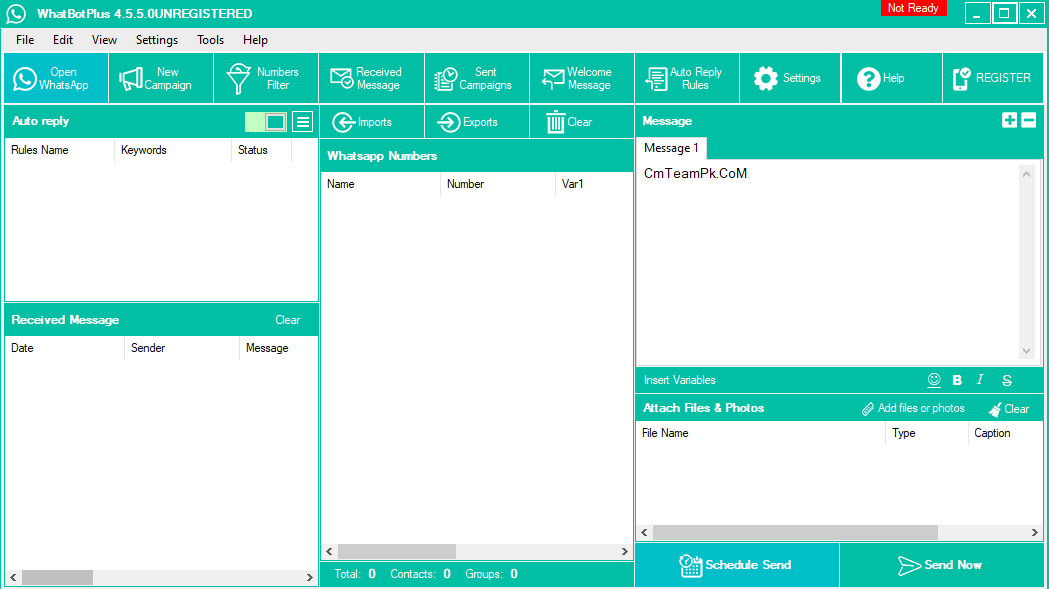
Task: Click the Type column header
Action: tap(927, 433)
